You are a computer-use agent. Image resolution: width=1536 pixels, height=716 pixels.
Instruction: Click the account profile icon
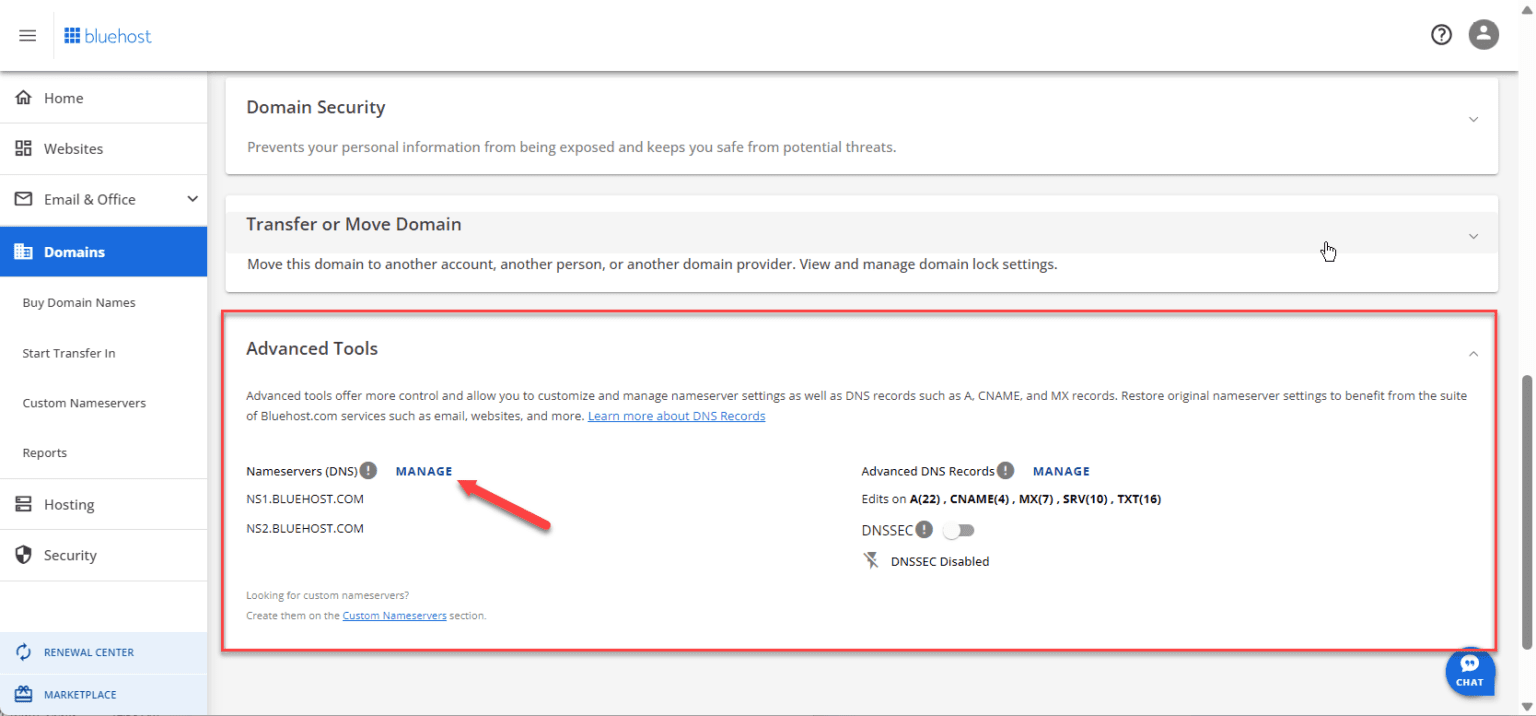(x=1483, y=34)
